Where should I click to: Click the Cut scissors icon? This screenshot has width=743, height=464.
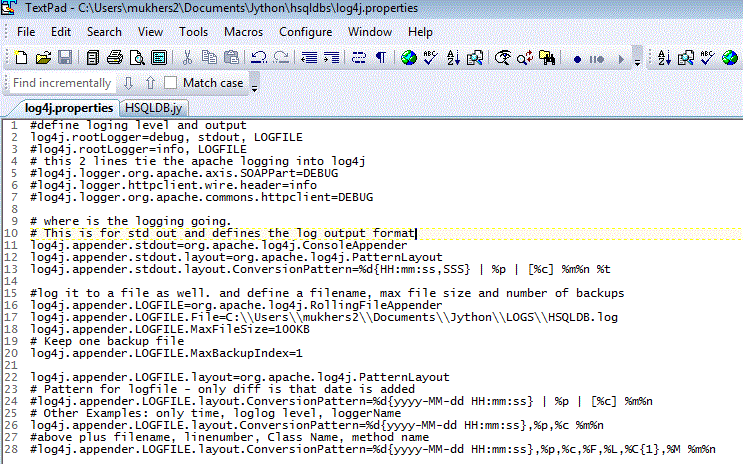187,58
